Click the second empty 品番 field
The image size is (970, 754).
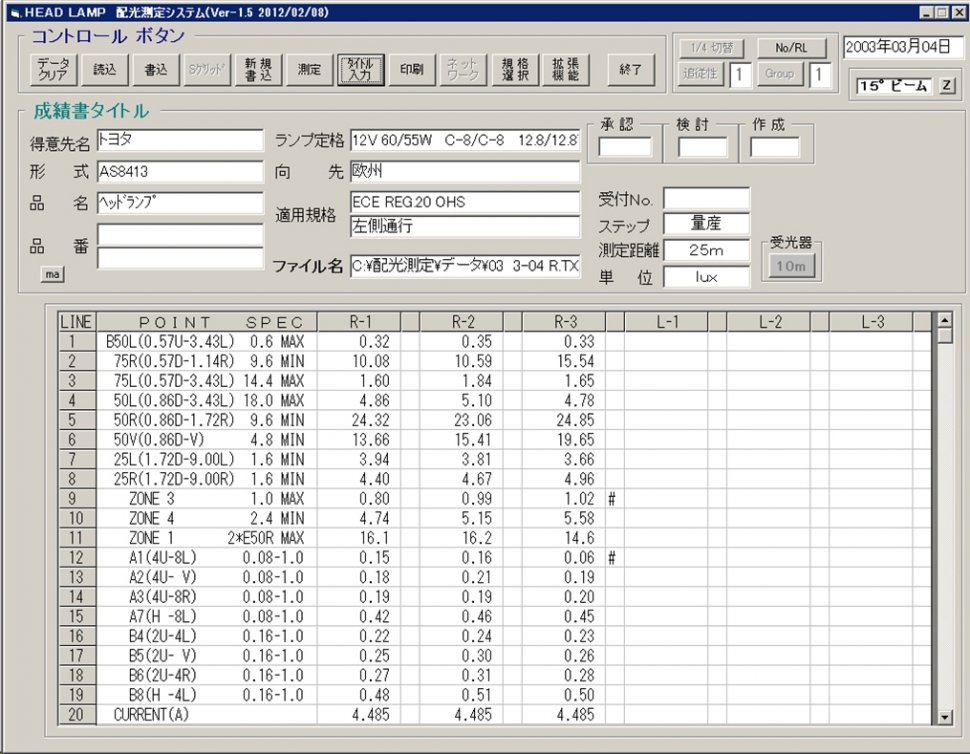[x=180, y=257]
